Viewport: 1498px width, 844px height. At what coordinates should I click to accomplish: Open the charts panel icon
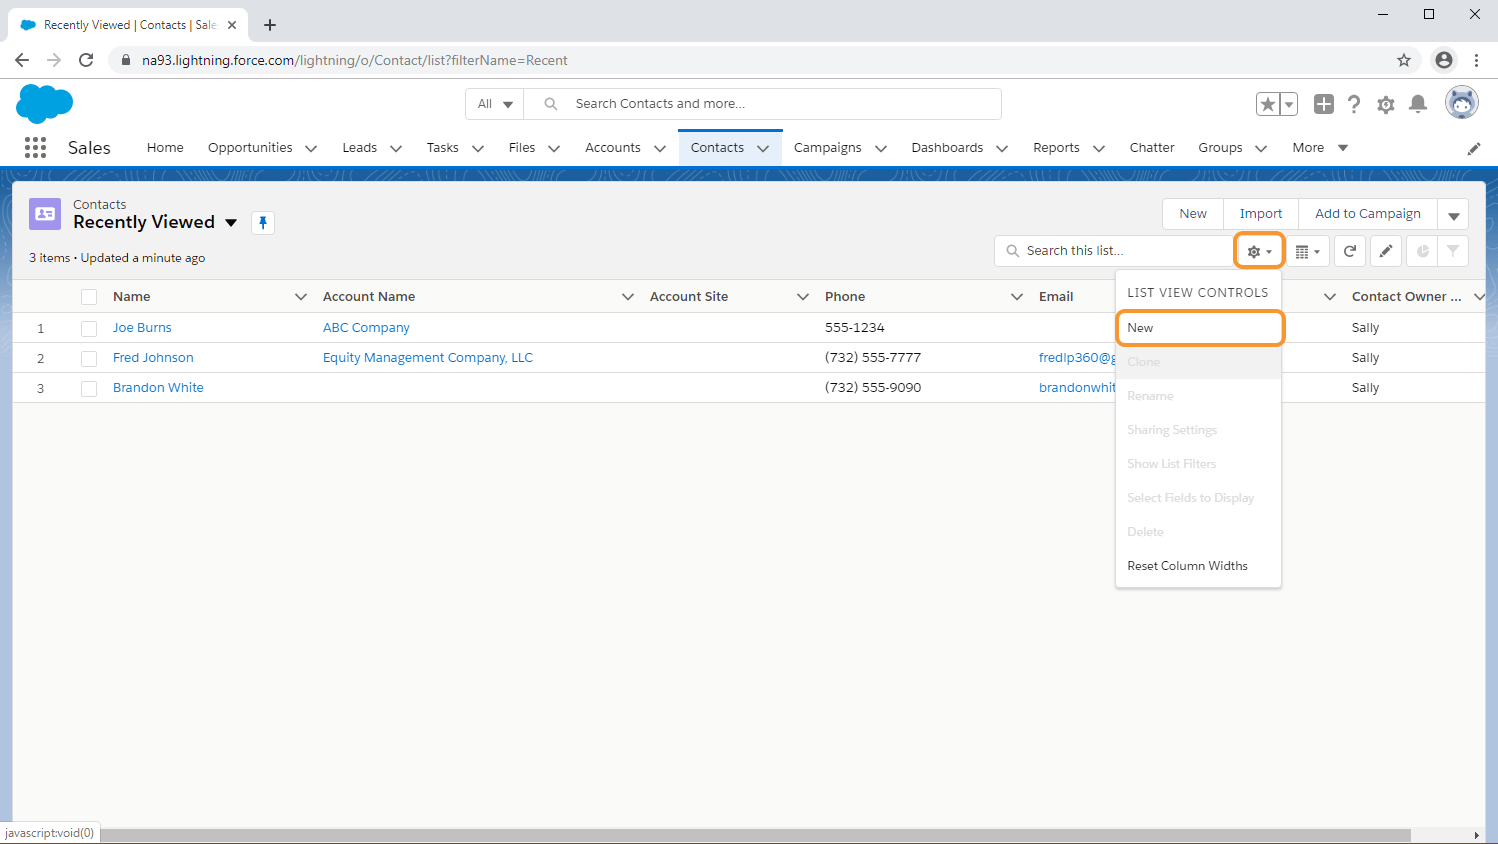1422,250
